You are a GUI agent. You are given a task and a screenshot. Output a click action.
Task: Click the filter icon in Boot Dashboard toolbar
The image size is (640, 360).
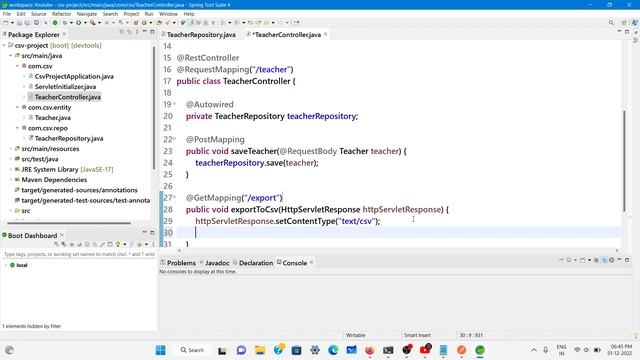(x=131, y=244)
